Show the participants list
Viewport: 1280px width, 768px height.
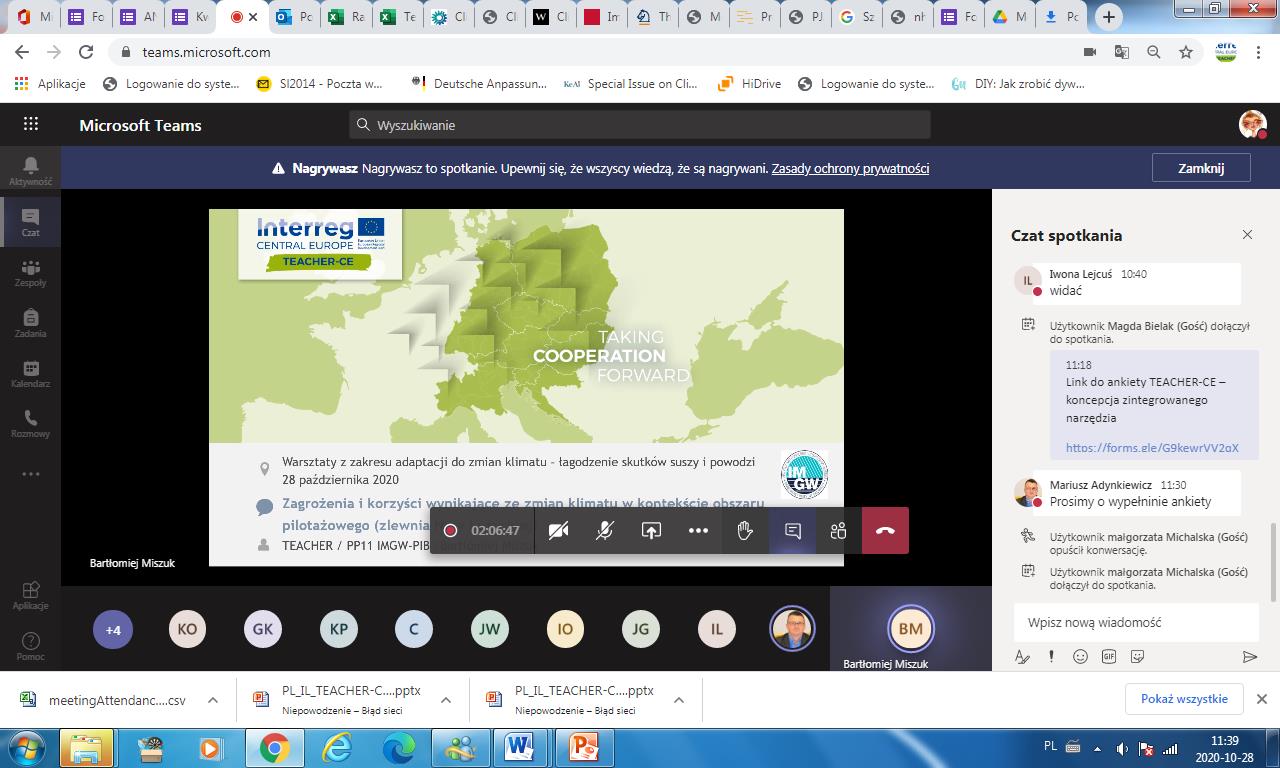click(838, 530)
